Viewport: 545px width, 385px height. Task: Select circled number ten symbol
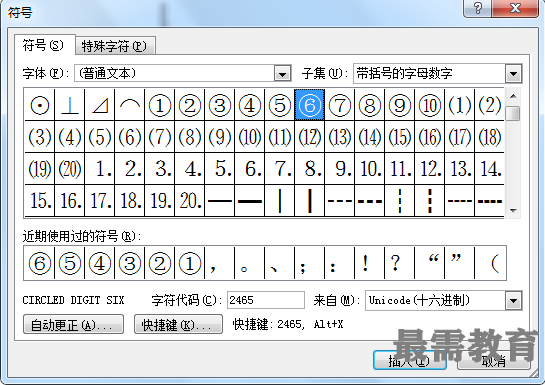coord(430,105)
